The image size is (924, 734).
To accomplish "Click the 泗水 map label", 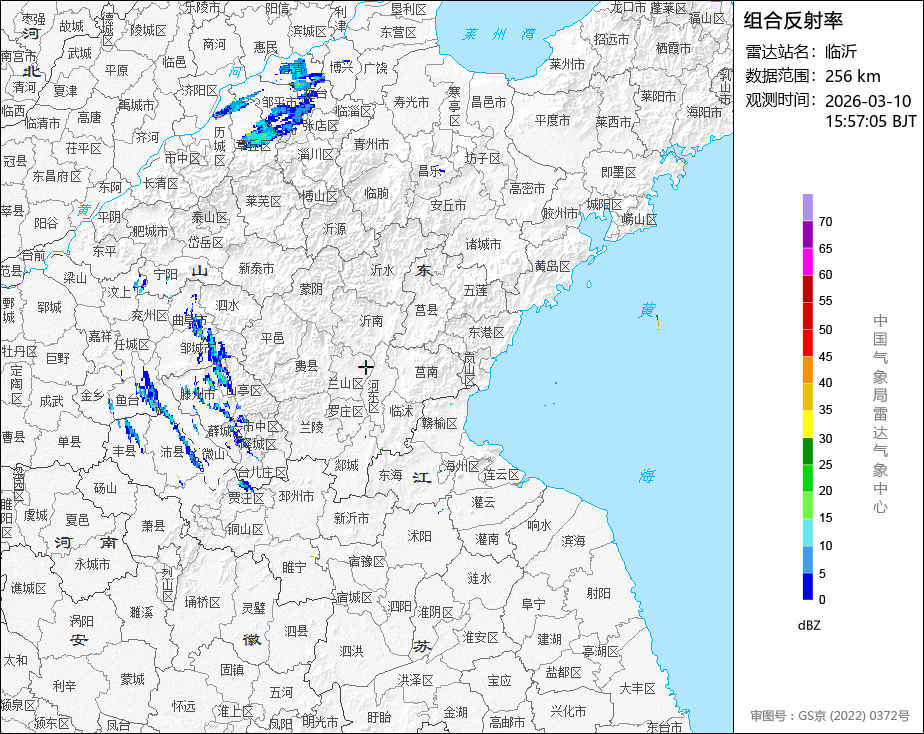I will click(x=227, y=305).
